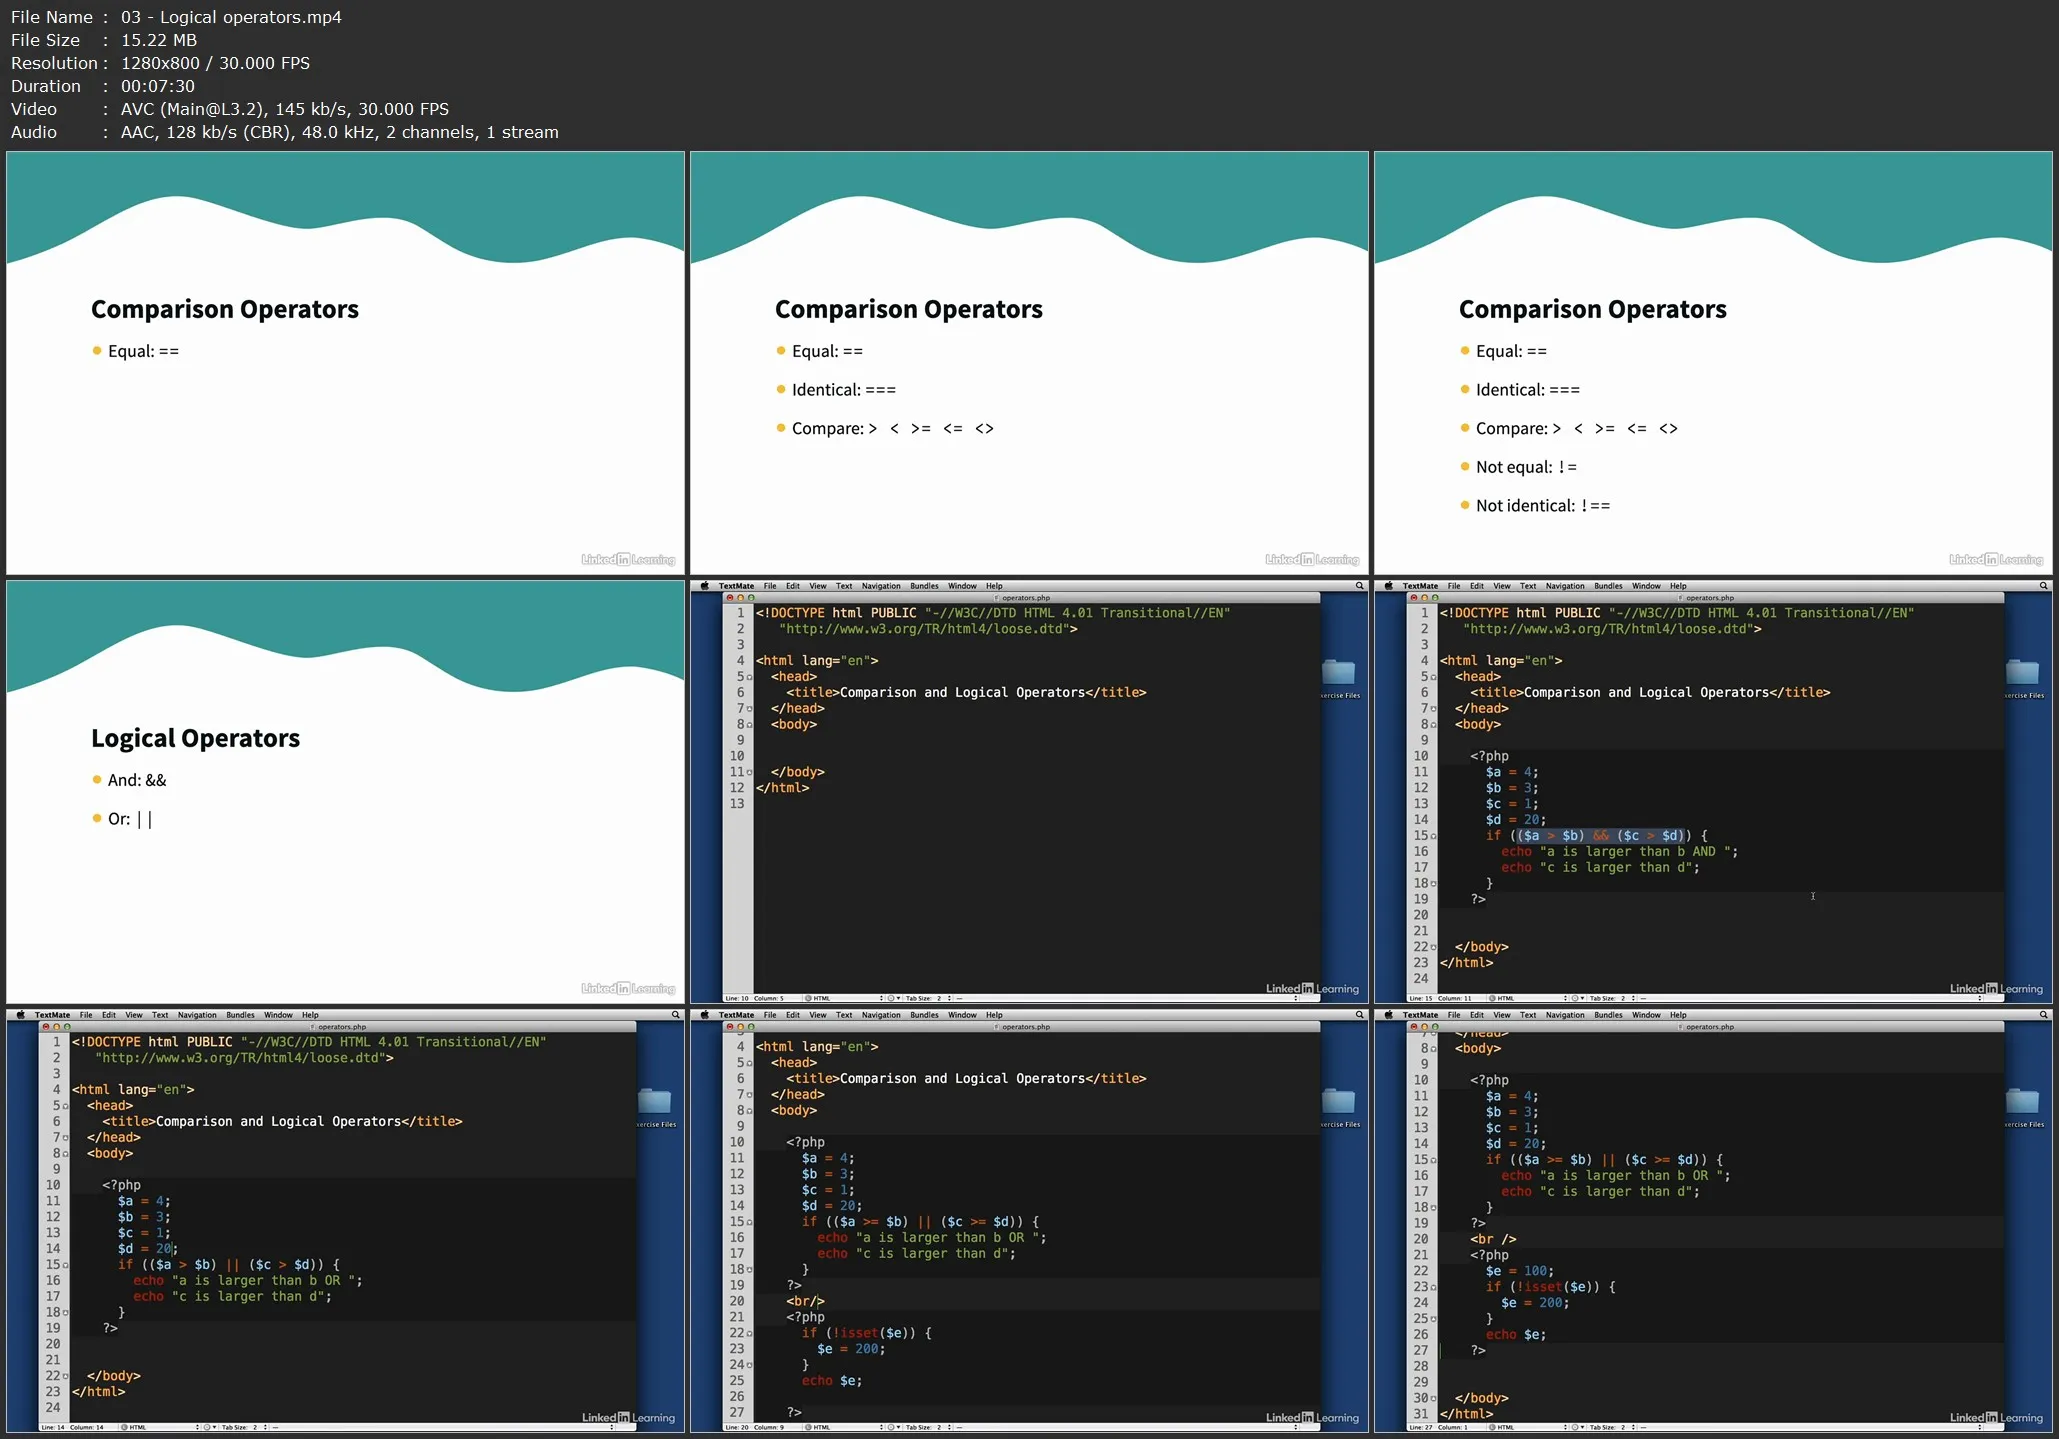Click Spotlight magnifier in frame with highlighted && condition
The image size is (2059, 1439).
pos(2043,586)
